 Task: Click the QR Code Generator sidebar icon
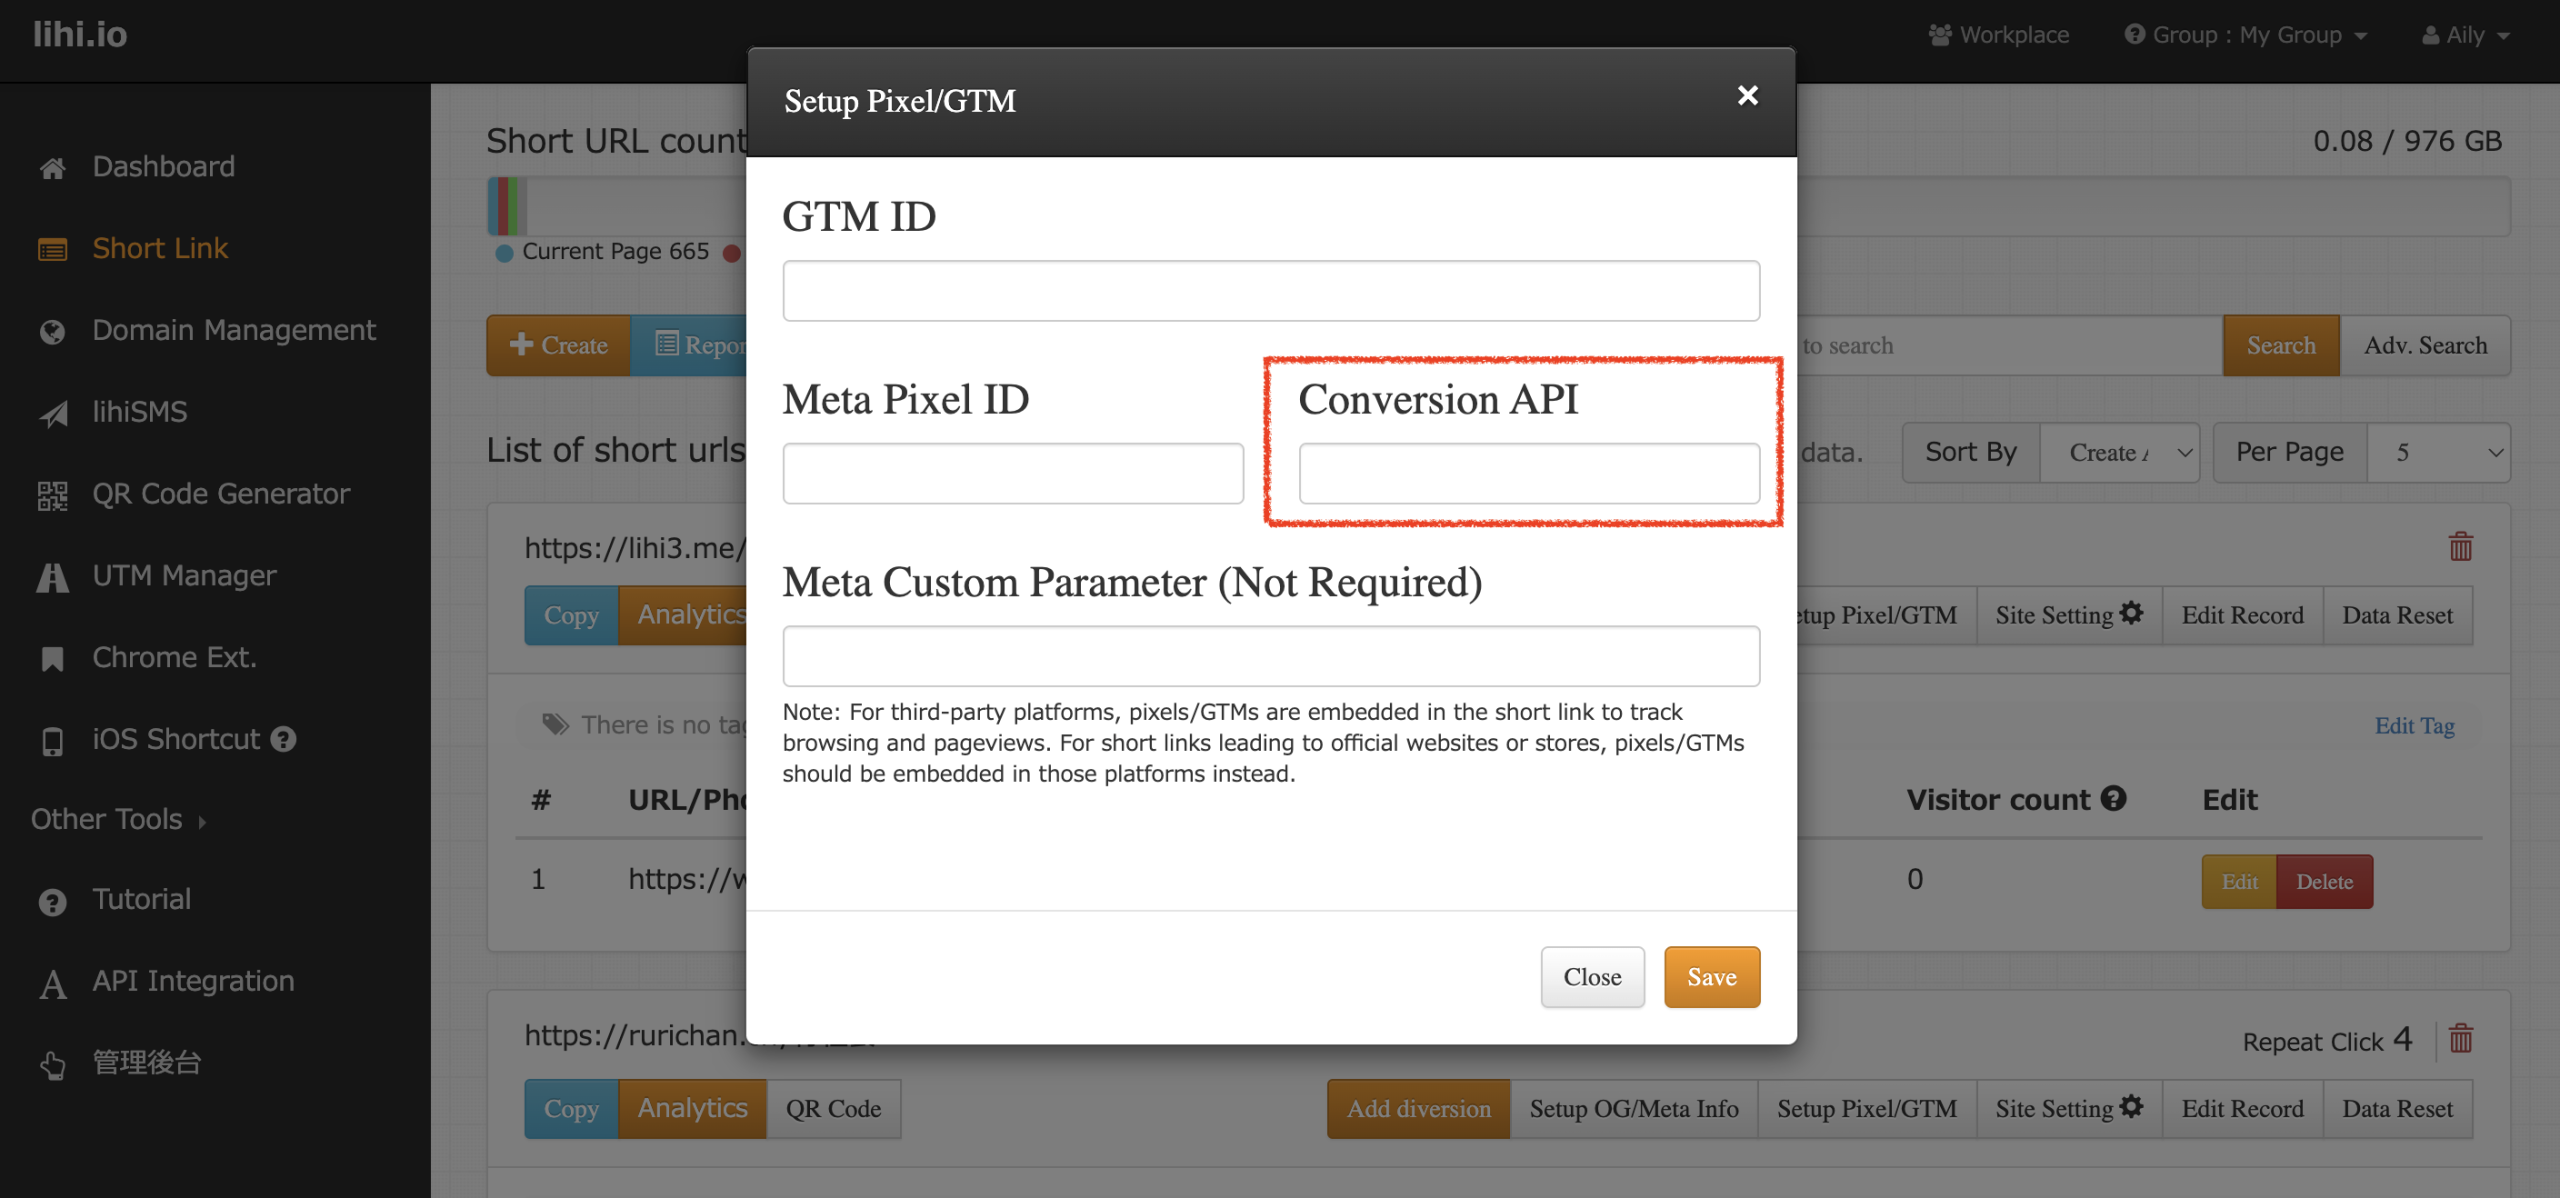click(52, 495)
